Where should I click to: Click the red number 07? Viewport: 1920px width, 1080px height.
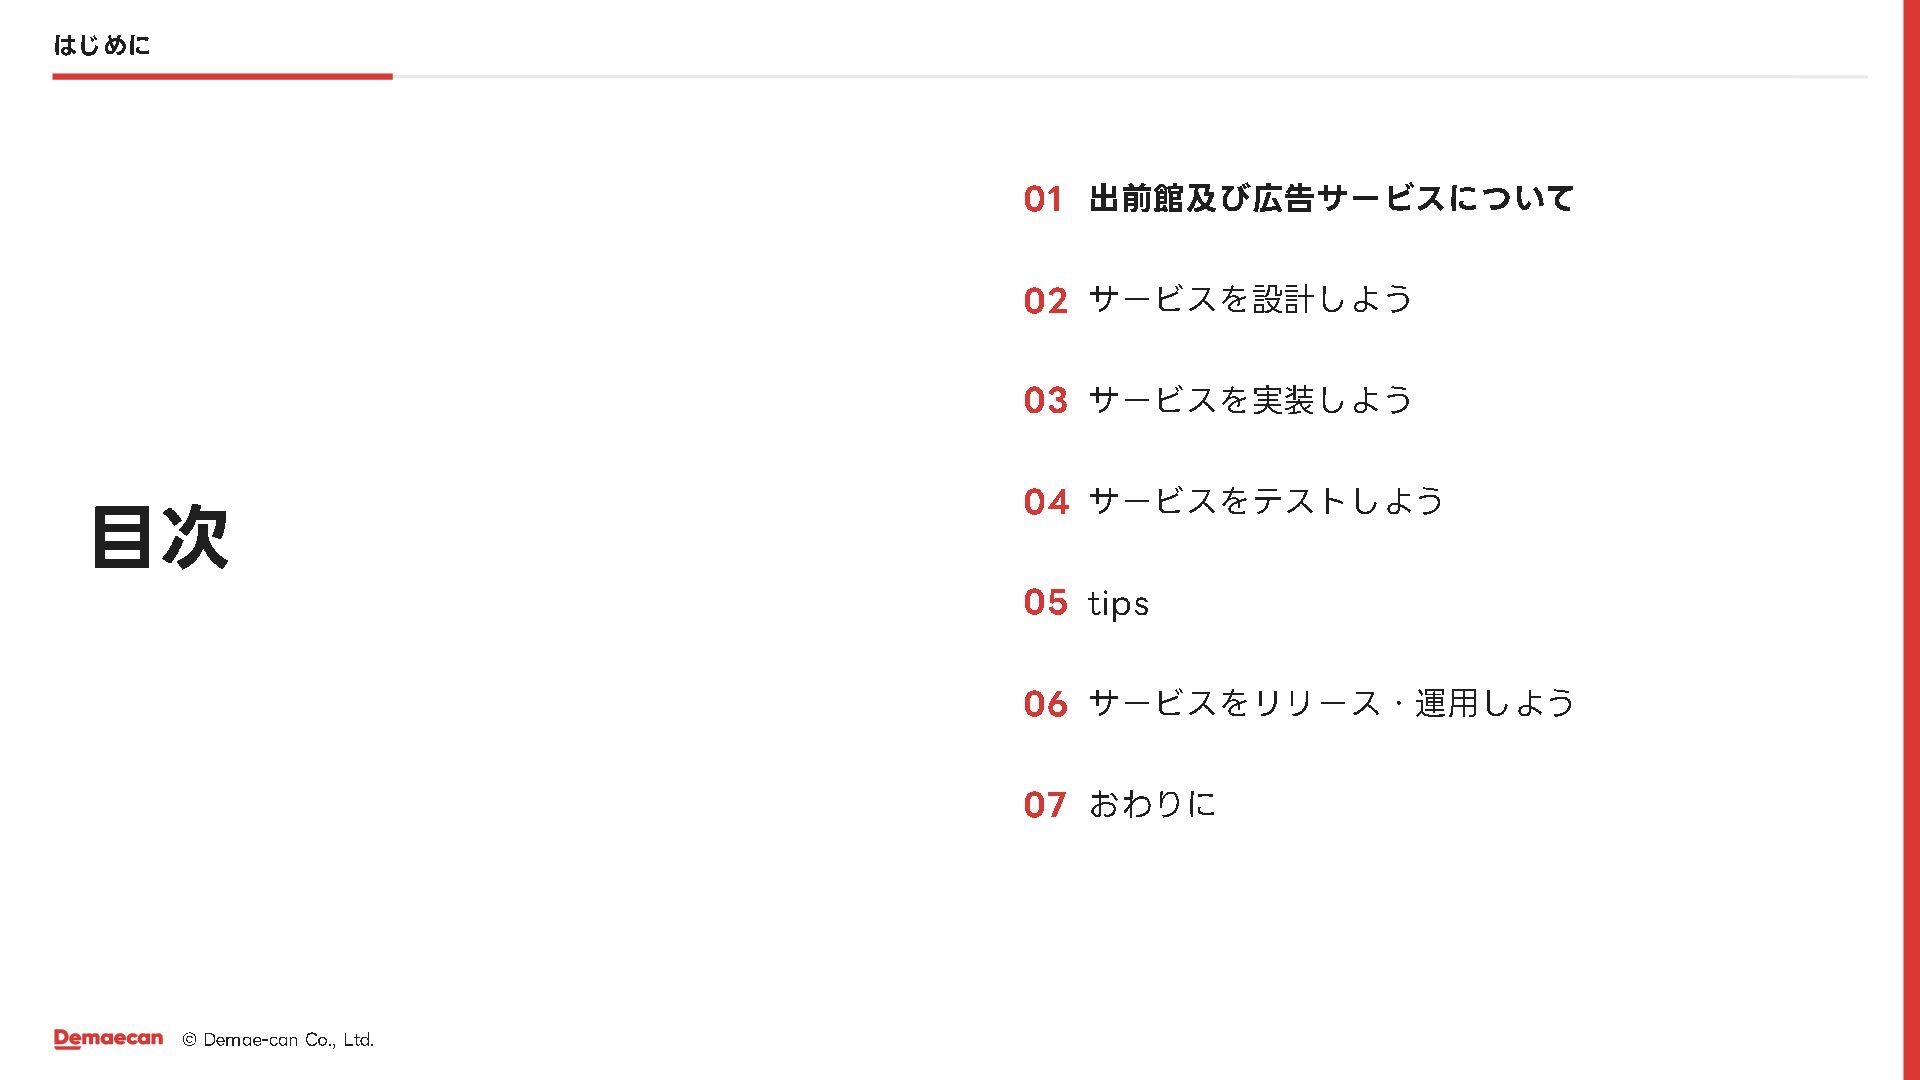(x=1045, y=804)
